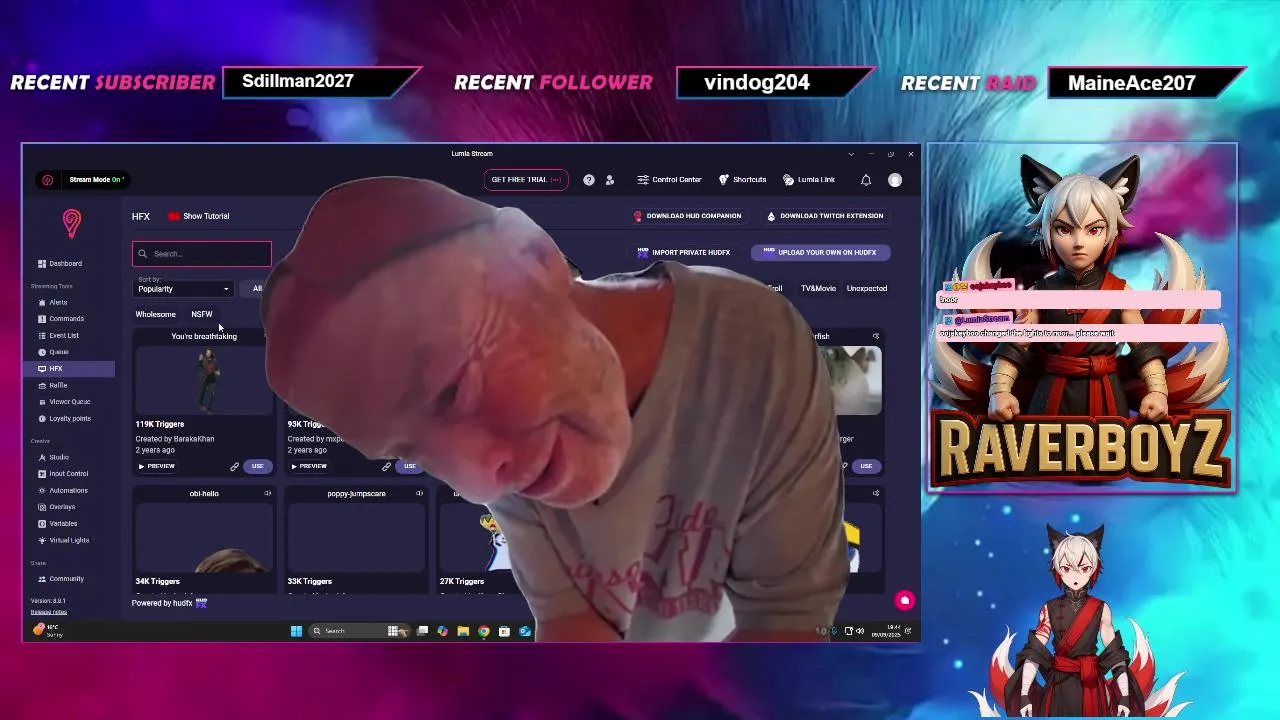1280x720 pixels.
Task: Select the NSFW filter tag
Action: point(202,314)
